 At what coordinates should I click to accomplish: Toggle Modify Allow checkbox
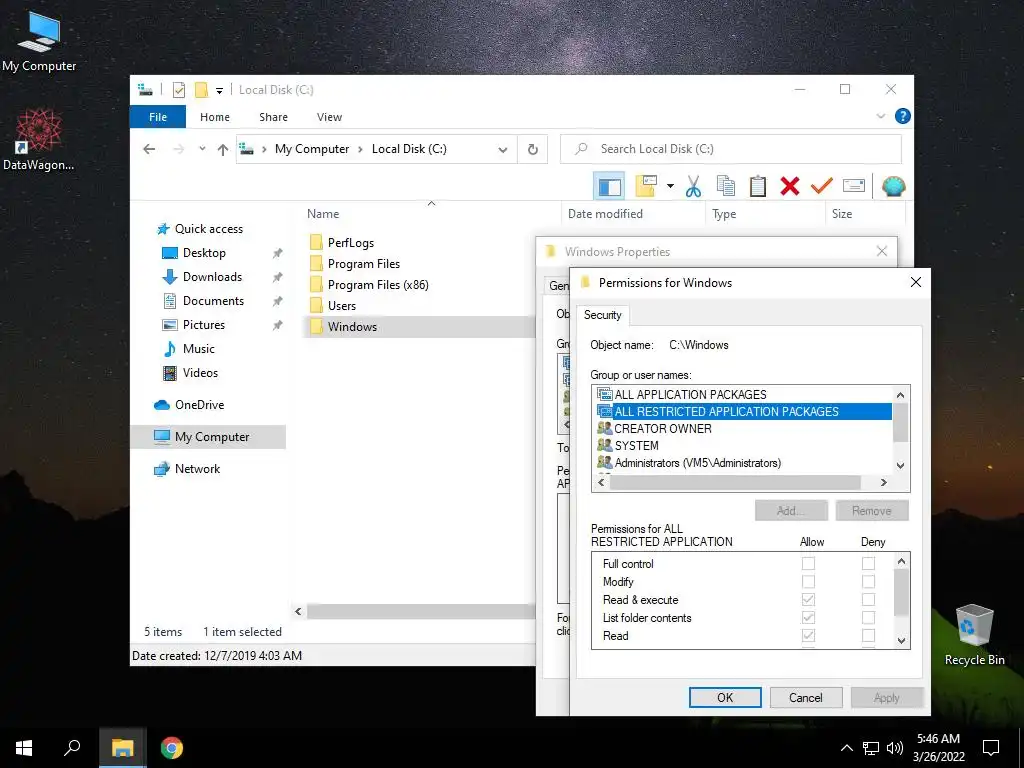click(808, 581)
